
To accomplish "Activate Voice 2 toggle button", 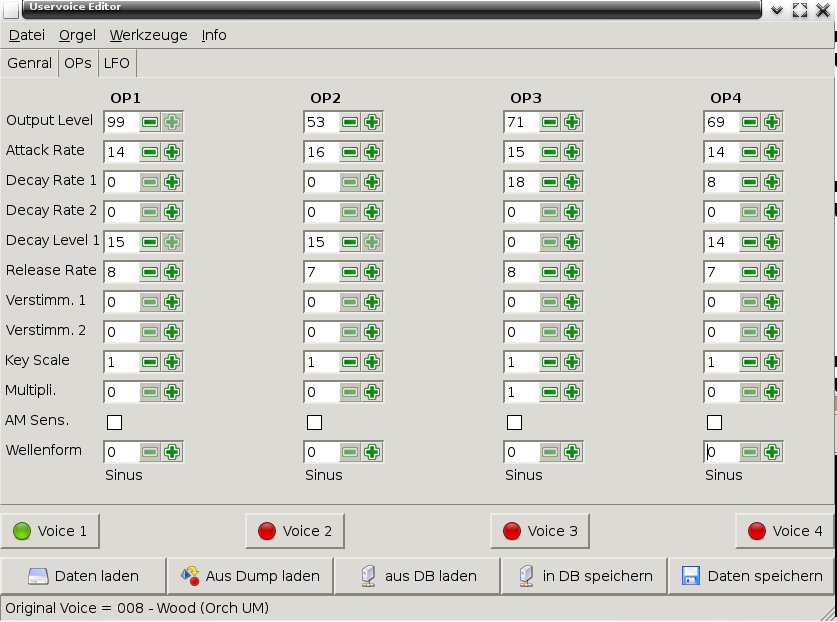I will point(295,531).
